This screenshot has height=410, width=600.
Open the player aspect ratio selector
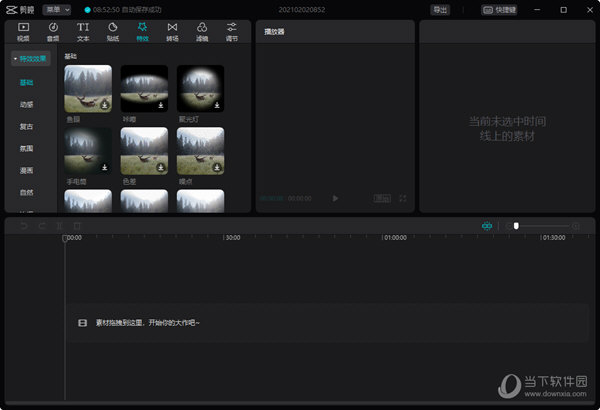[381, 199]
